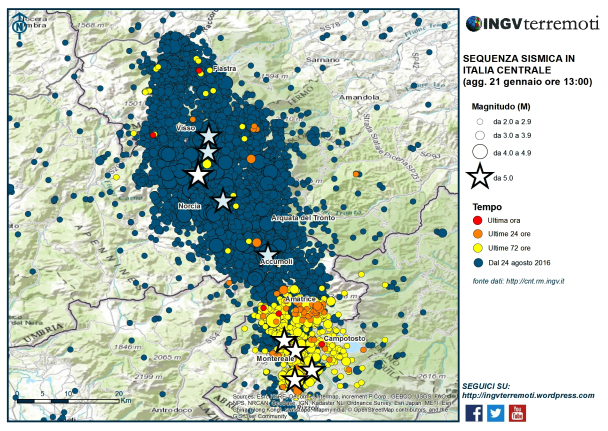Click the 1846 m elevation label

[x=129, y=347]
